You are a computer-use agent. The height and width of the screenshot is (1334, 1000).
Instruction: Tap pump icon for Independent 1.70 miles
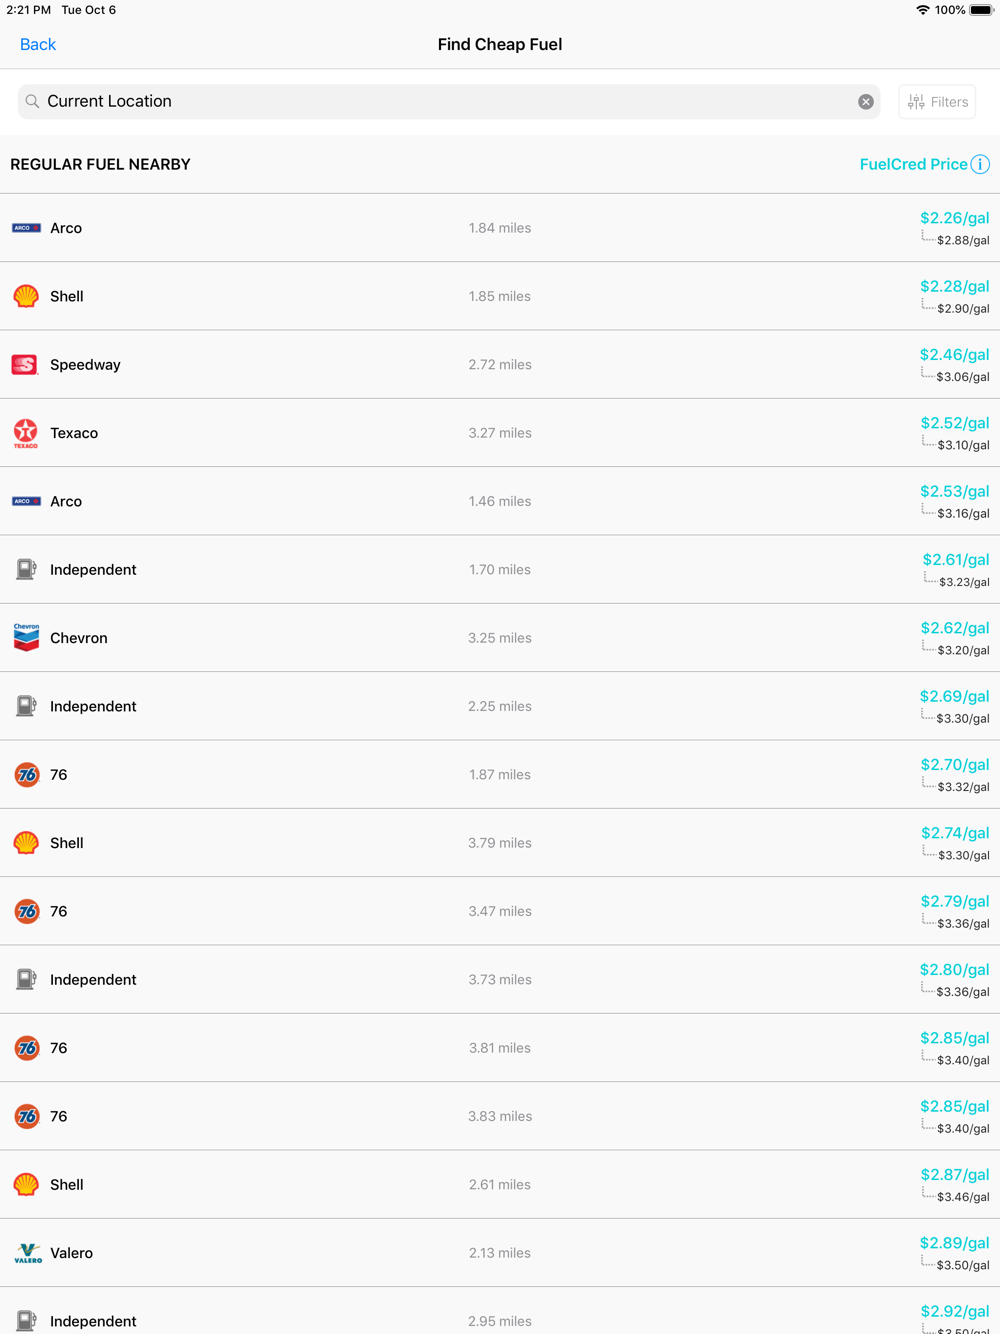coord(26,570)
